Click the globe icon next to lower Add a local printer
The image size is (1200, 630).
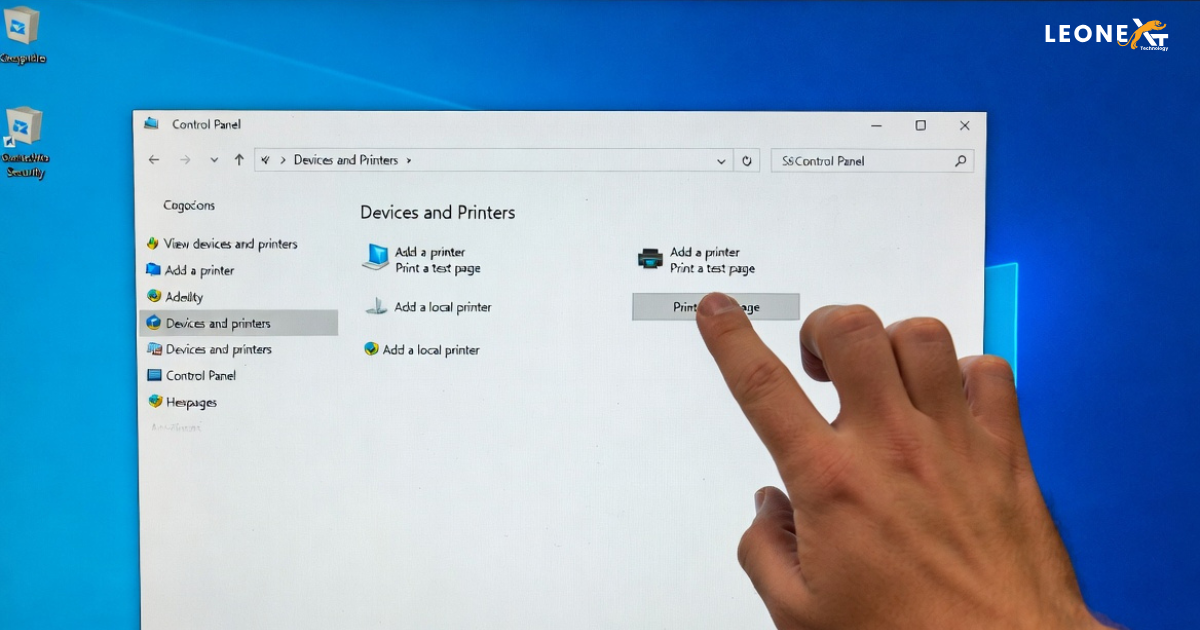click(370, 350)
